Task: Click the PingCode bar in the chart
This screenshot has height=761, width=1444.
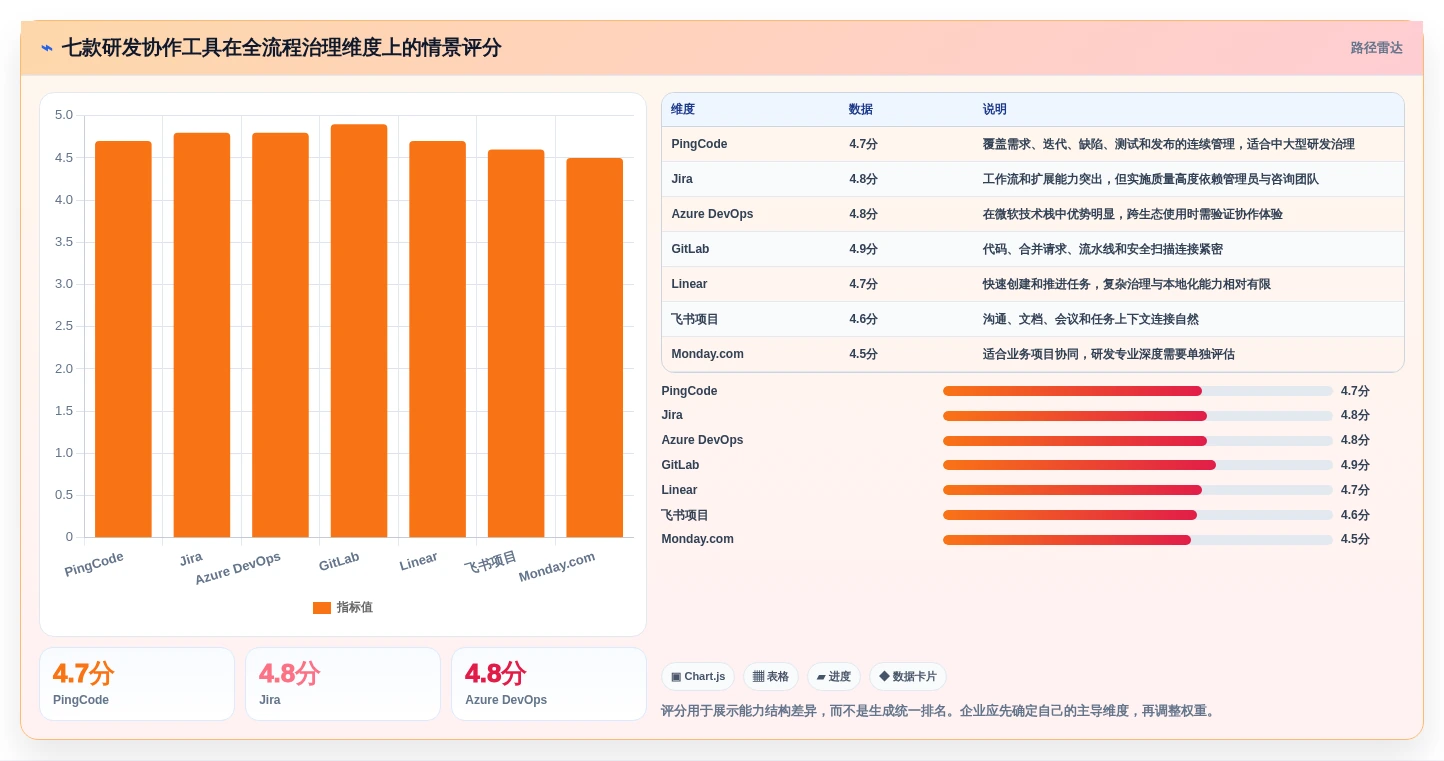Action: [x=123, y=339]
